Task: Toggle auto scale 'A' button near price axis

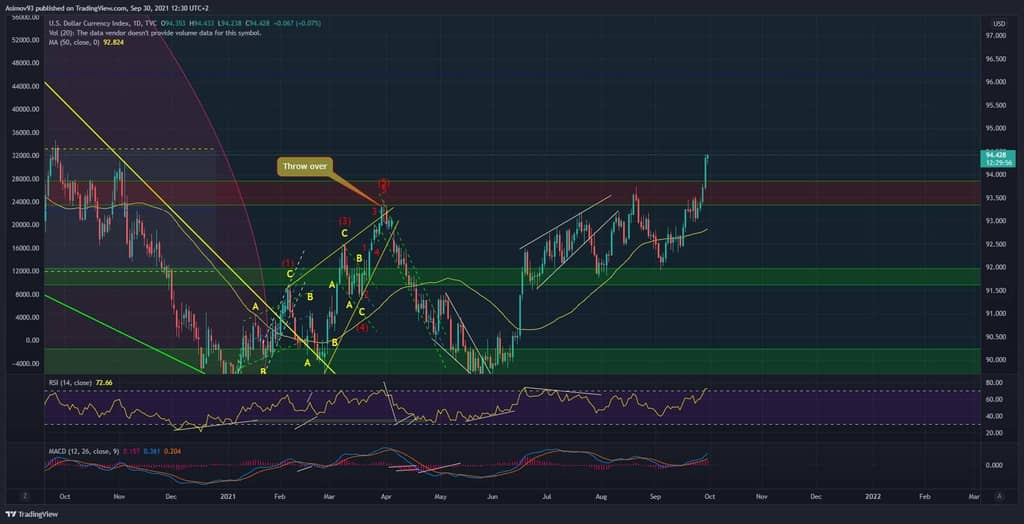Action: [x=999, y=497]
